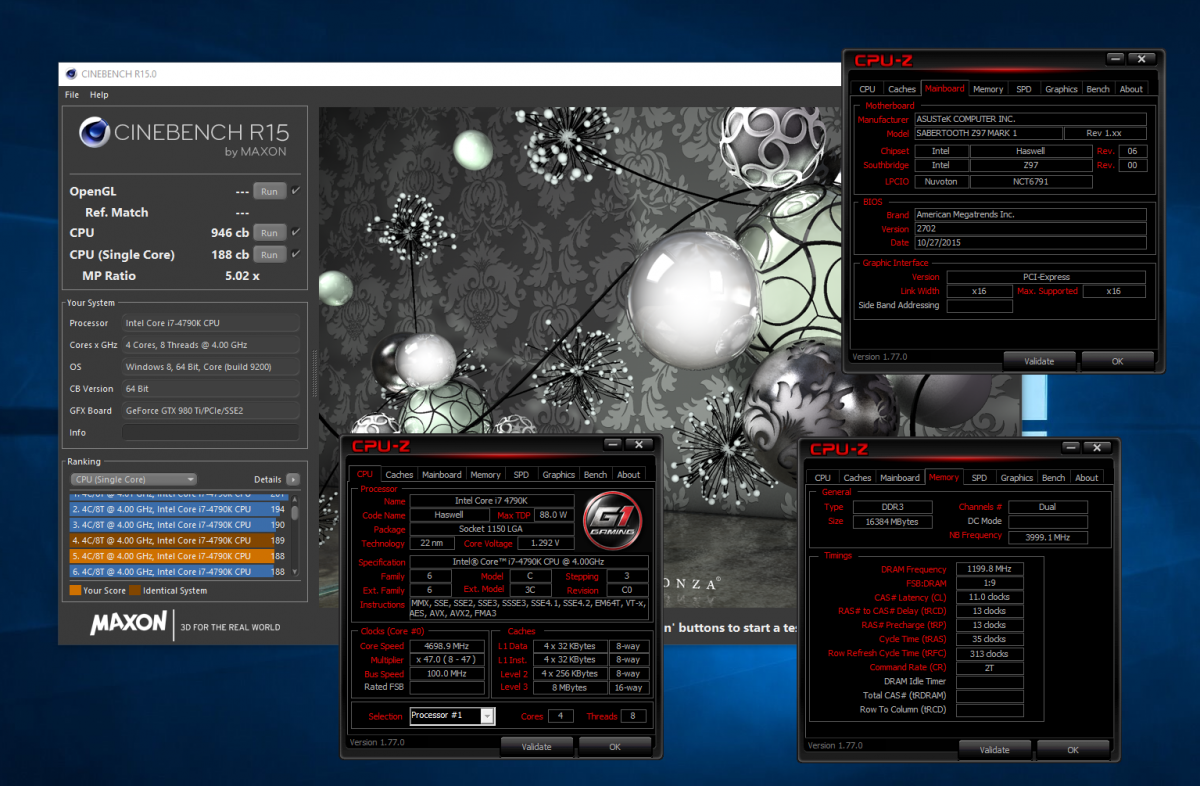Click the 'GeForce GTX 980 Ti/PCIe/SSE2' GFX Board value
Screen dimensions: 1200x786
(210, 411)
